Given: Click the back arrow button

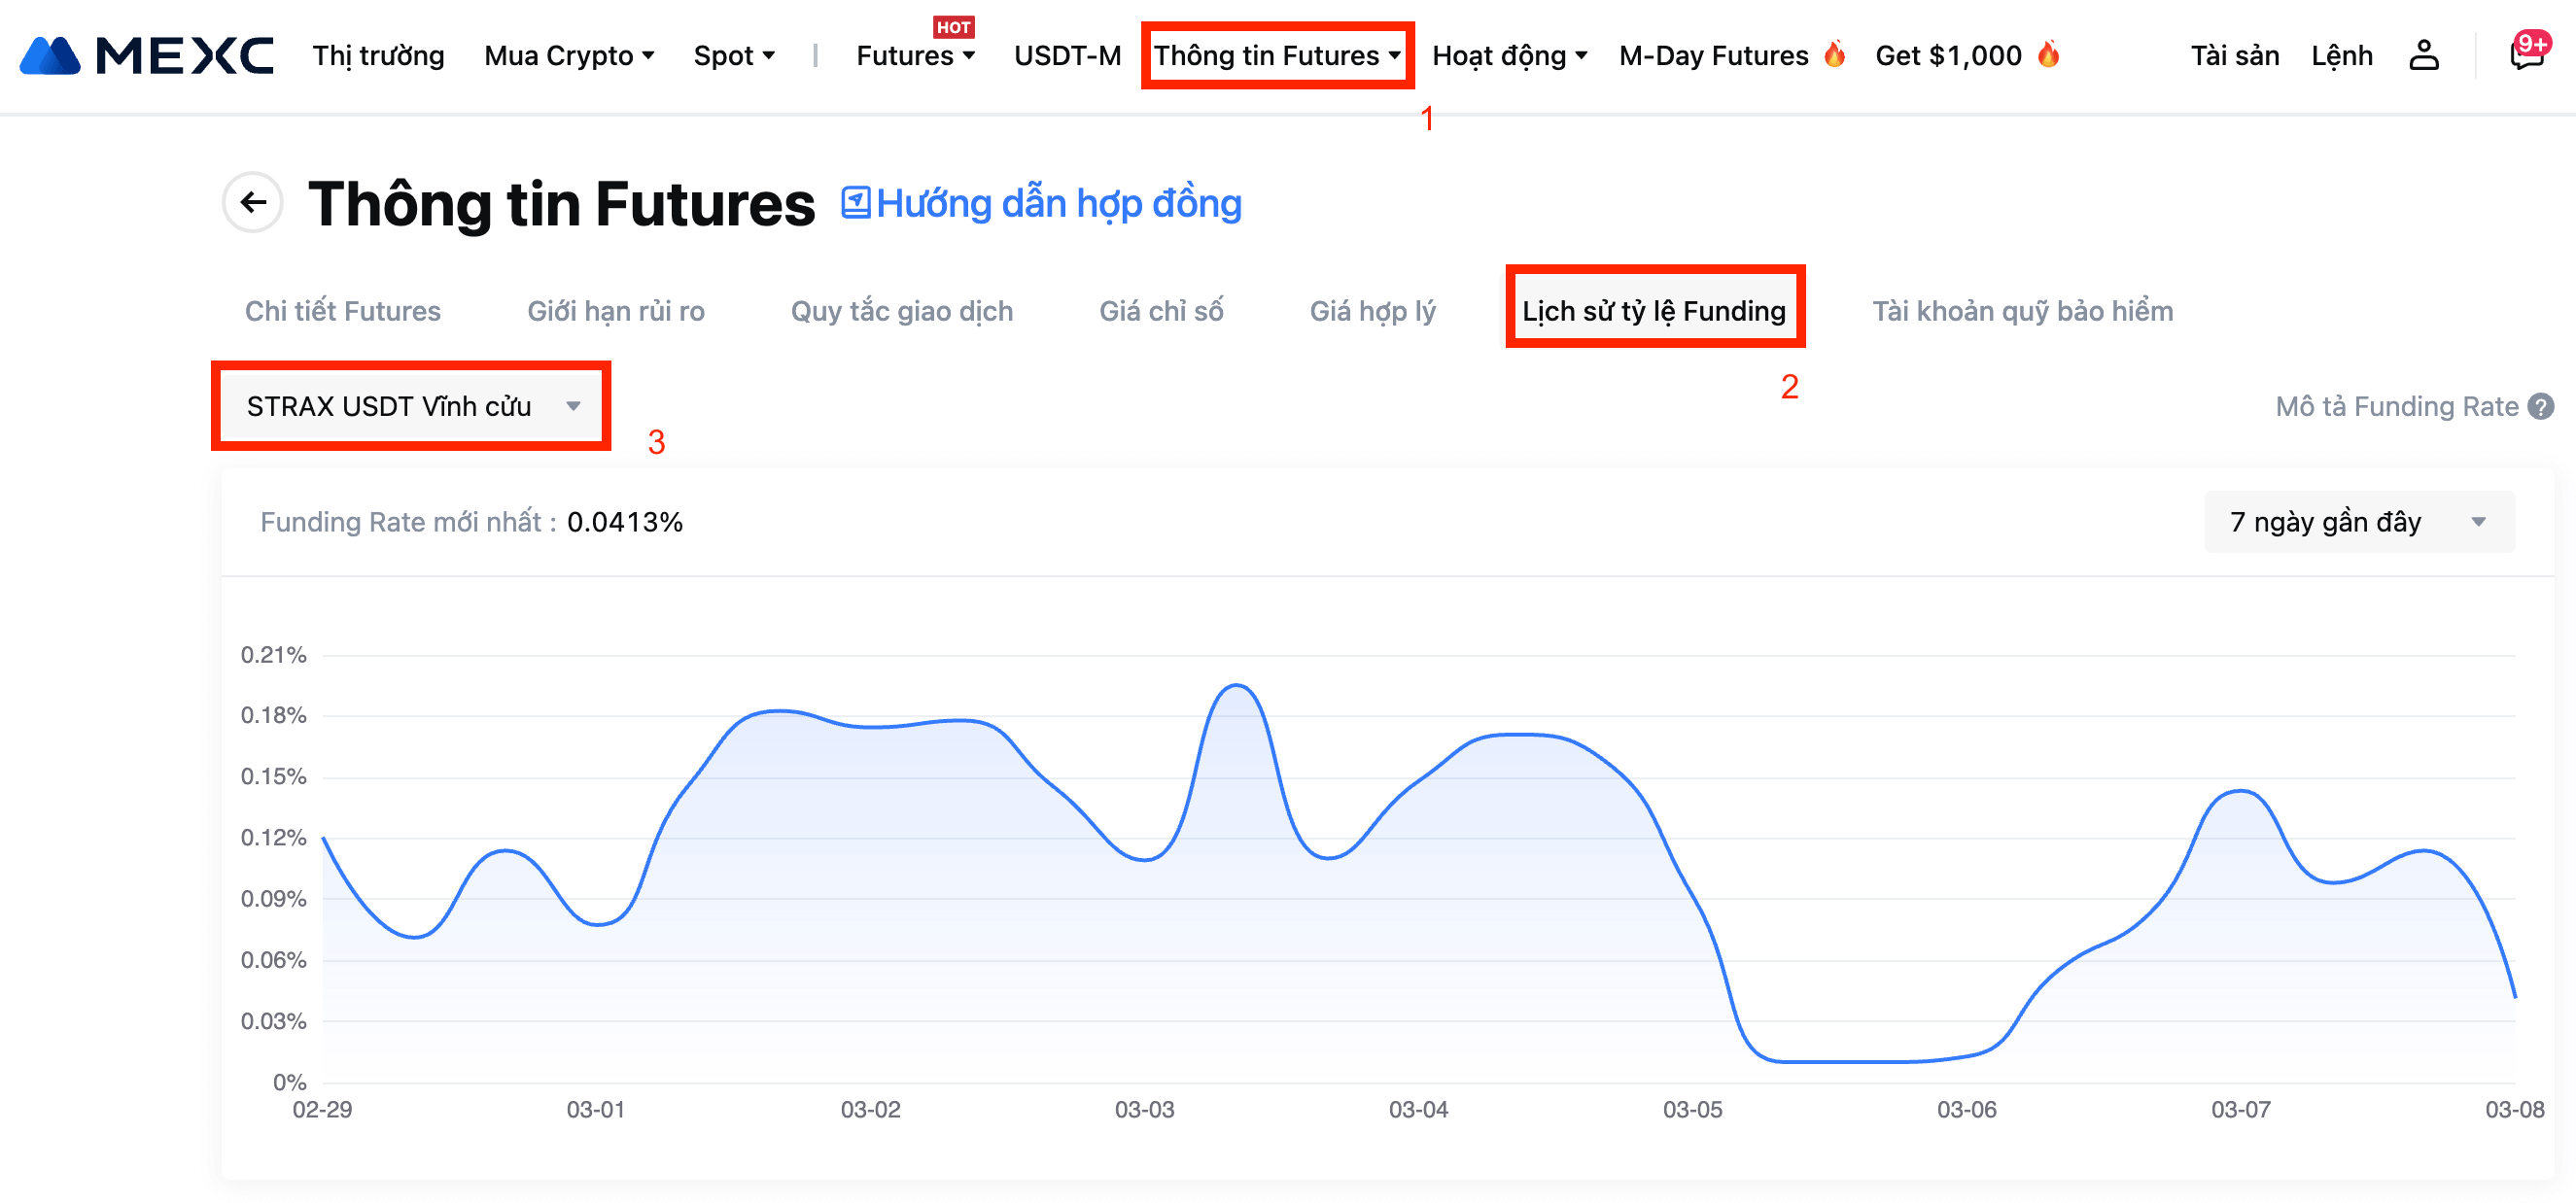Looking at the screenshot, I should pos(253,202).
